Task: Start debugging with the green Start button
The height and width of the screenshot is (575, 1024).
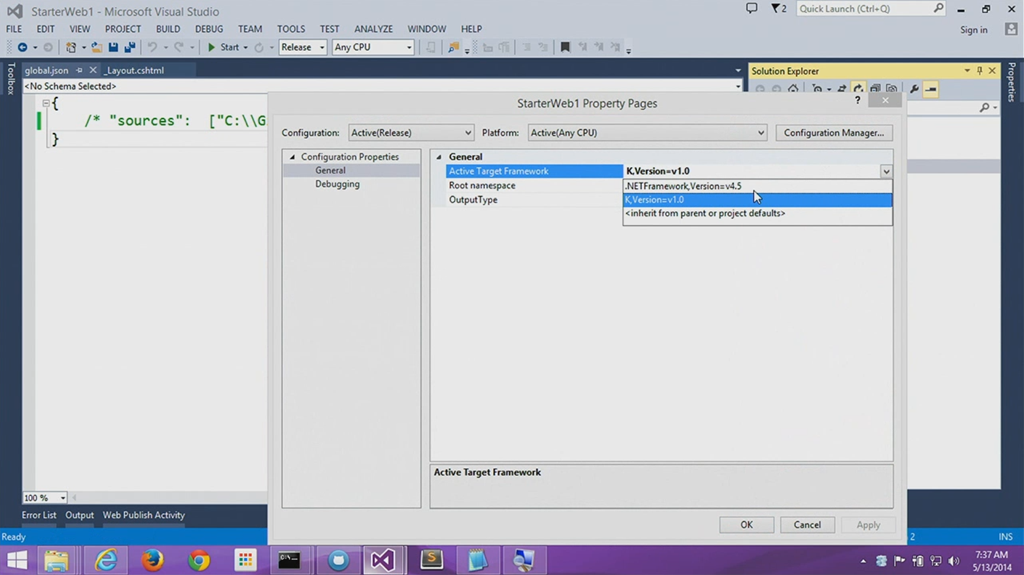Action: tap(223, 47)
